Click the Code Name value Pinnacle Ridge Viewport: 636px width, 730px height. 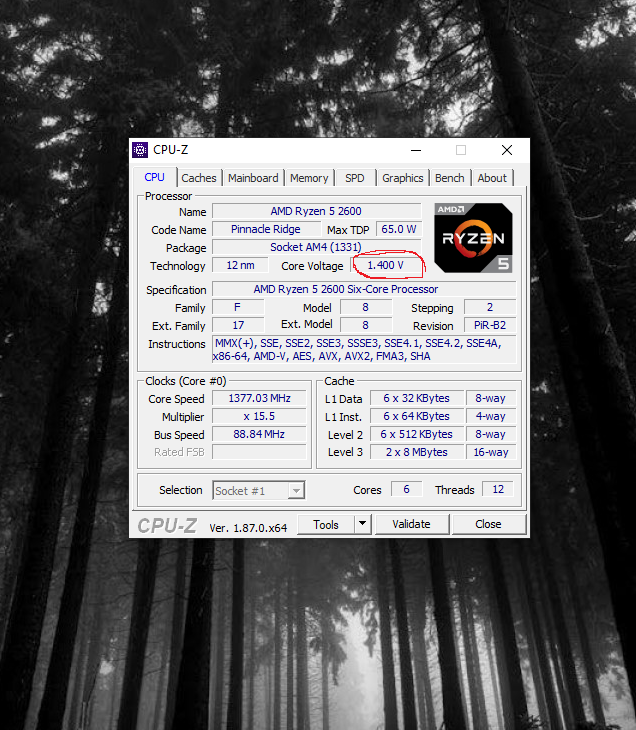266,229
